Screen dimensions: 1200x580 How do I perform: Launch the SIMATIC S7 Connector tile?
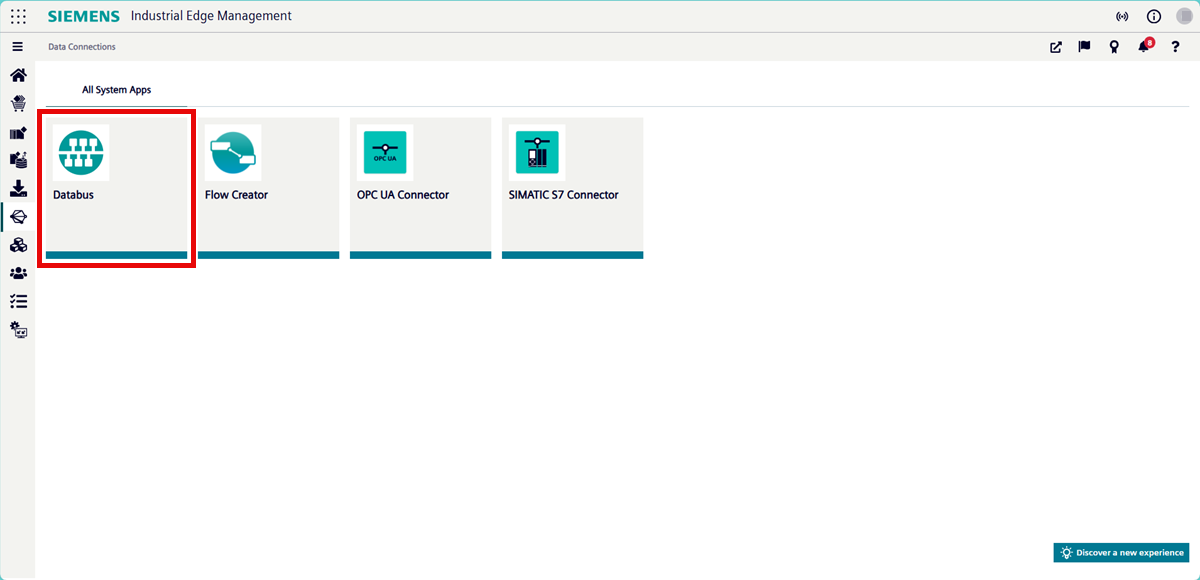[x=572, y=188]
